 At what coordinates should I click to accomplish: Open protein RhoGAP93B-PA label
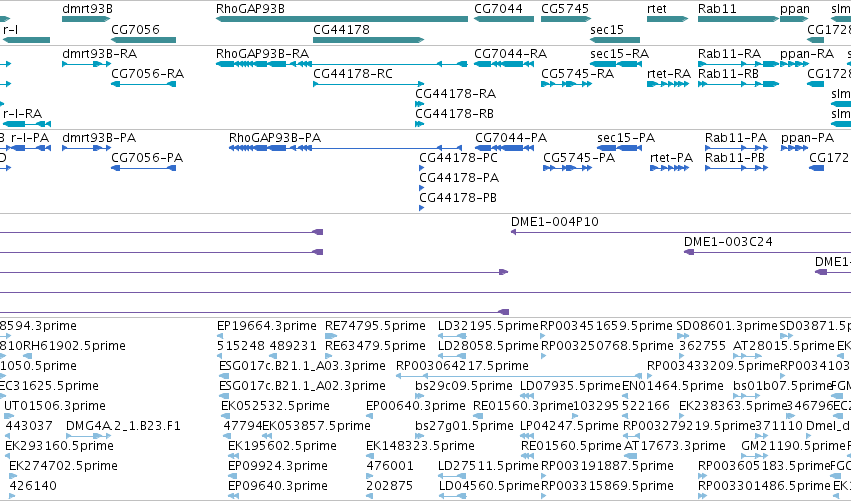tap(275, 138)
